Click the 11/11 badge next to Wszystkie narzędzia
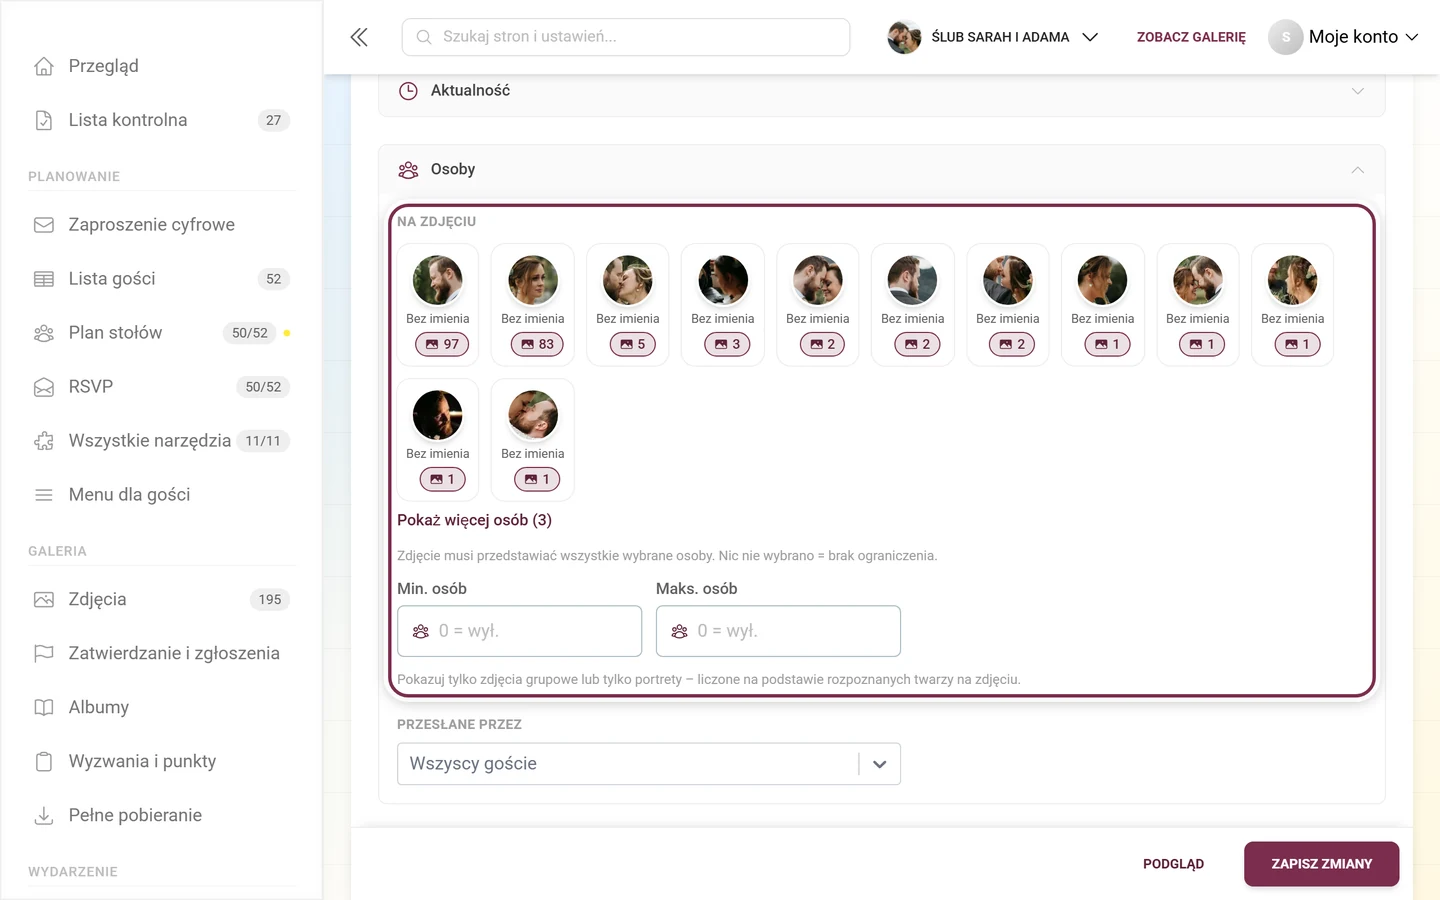 pos(263,441)
